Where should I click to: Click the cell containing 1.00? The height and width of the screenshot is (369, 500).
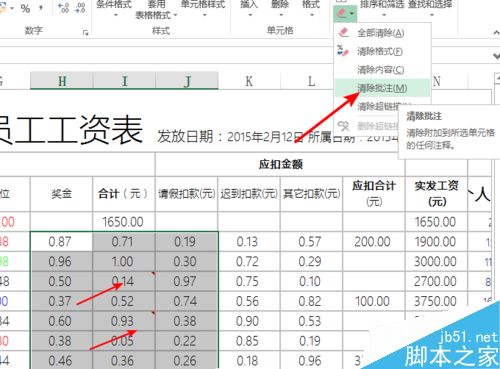point(124,262)
